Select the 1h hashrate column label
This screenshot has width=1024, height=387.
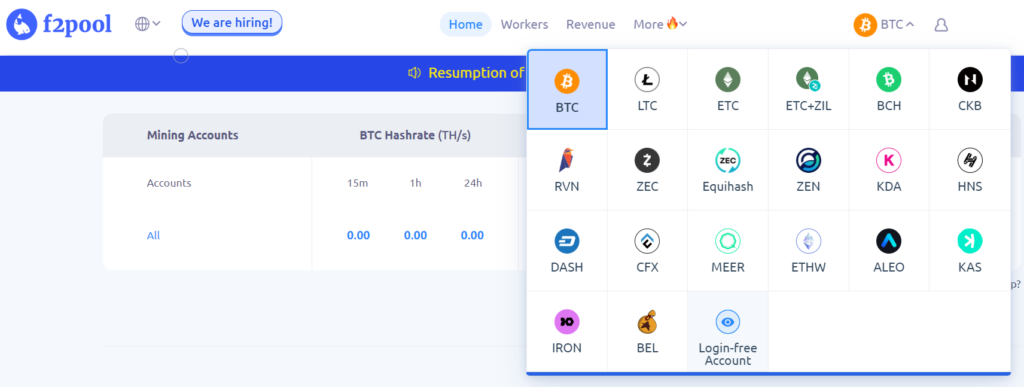click(x=415, y=183)
